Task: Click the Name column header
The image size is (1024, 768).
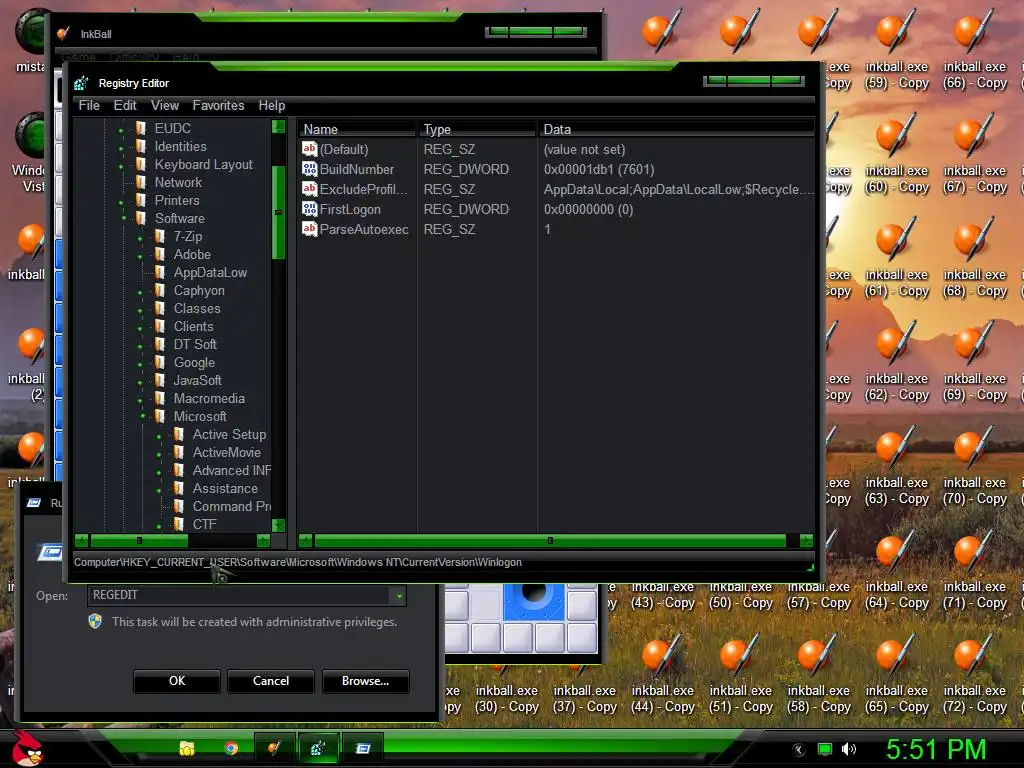Action: pyautogui.click(x=357, y=129)
